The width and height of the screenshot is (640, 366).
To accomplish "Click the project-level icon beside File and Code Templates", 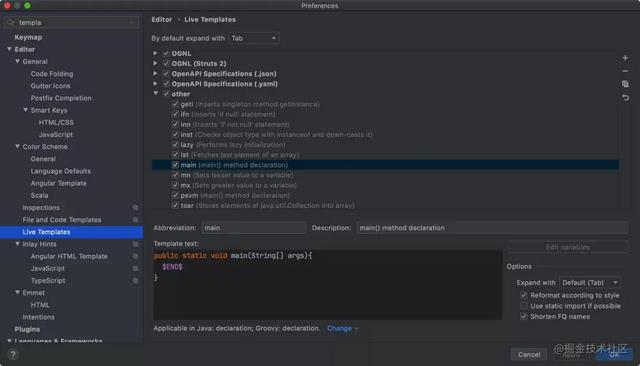I will [x=135, y=220].
